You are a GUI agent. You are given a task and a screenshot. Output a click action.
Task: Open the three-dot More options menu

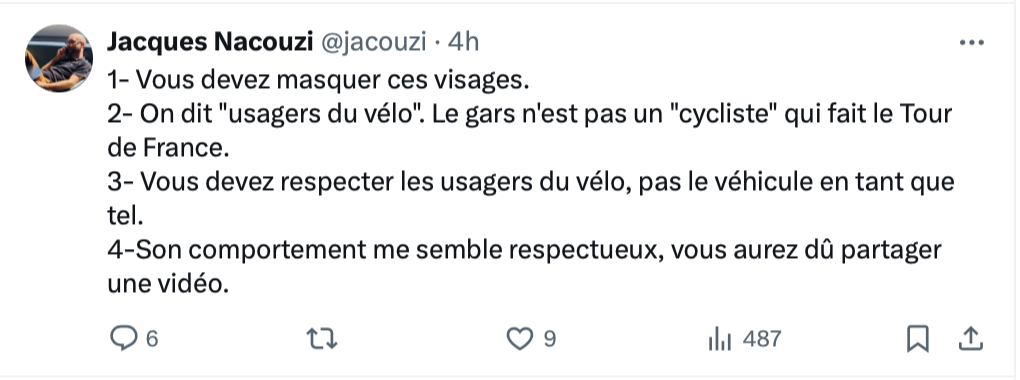tap(971, 43)
